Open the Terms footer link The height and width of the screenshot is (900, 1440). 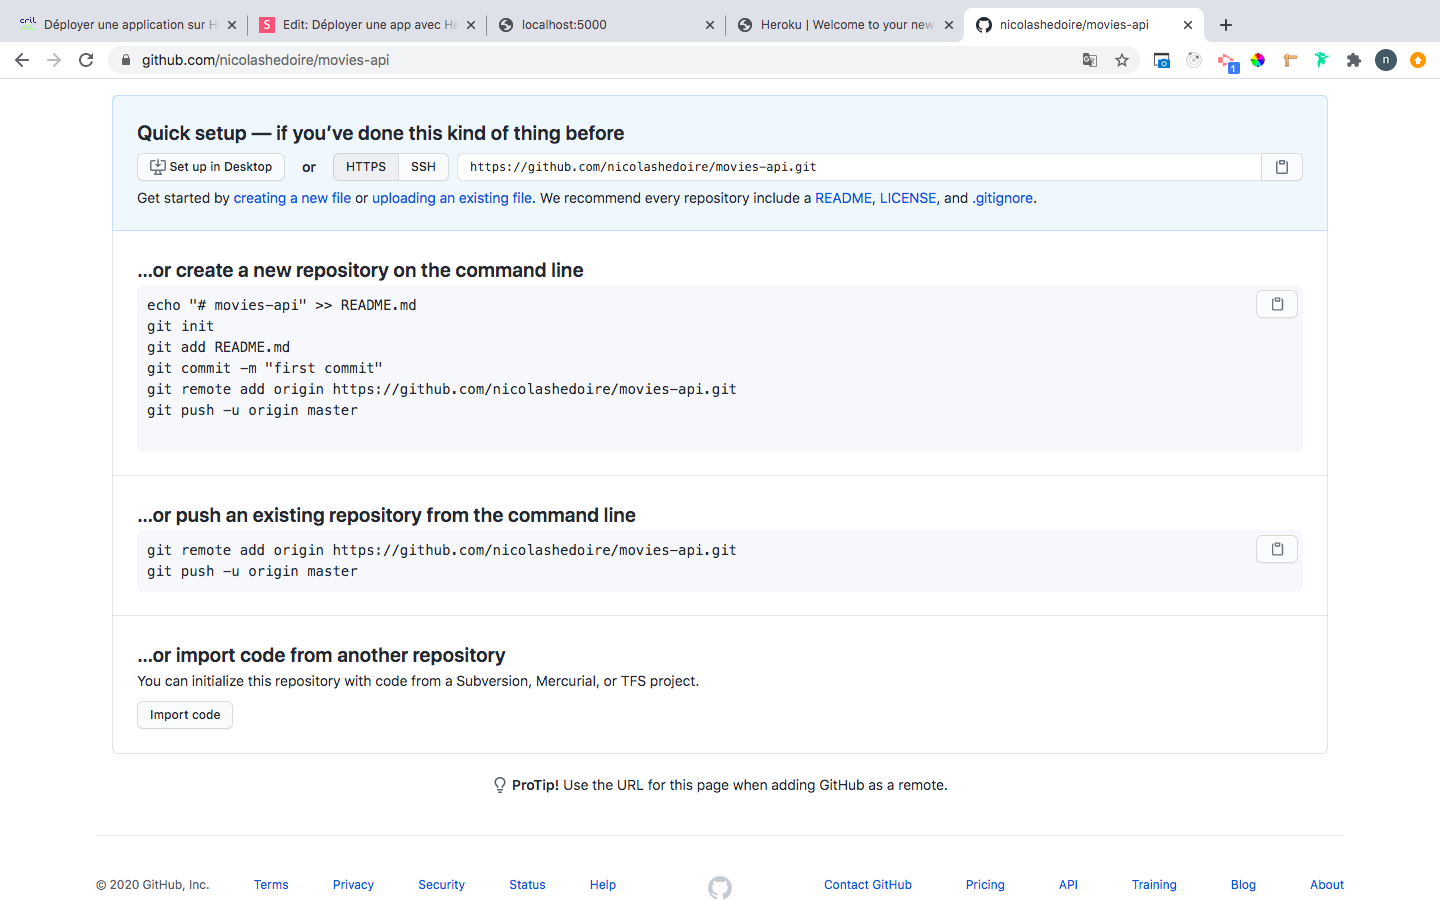point(271,885)
